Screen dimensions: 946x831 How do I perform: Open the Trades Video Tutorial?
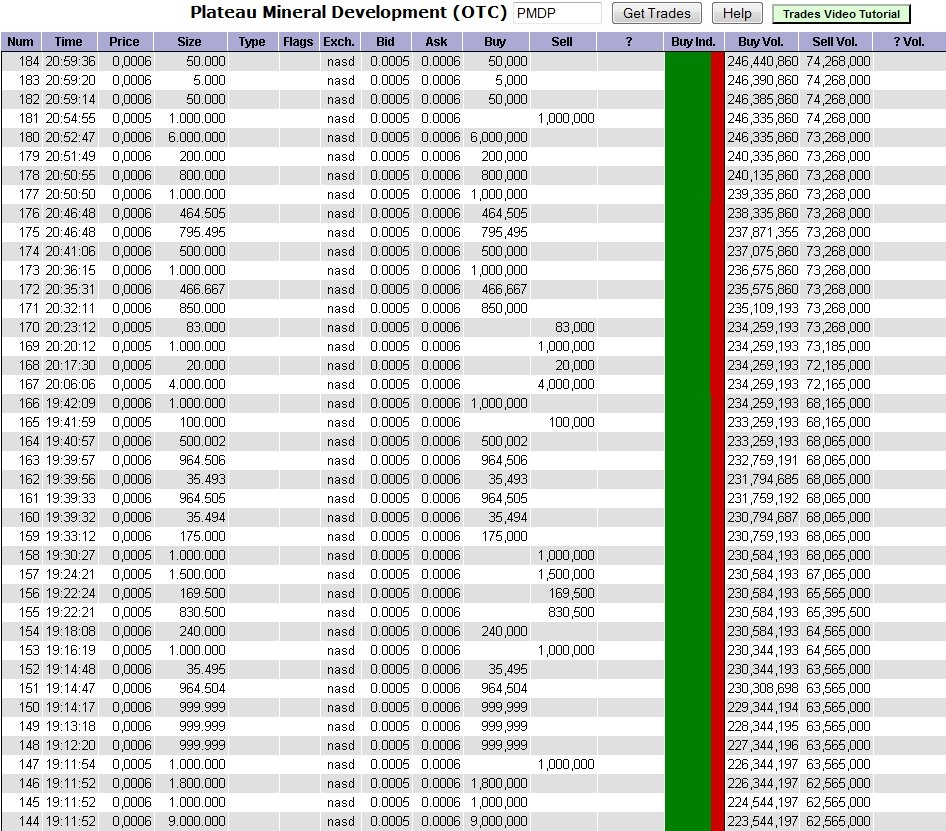point(841,14)
